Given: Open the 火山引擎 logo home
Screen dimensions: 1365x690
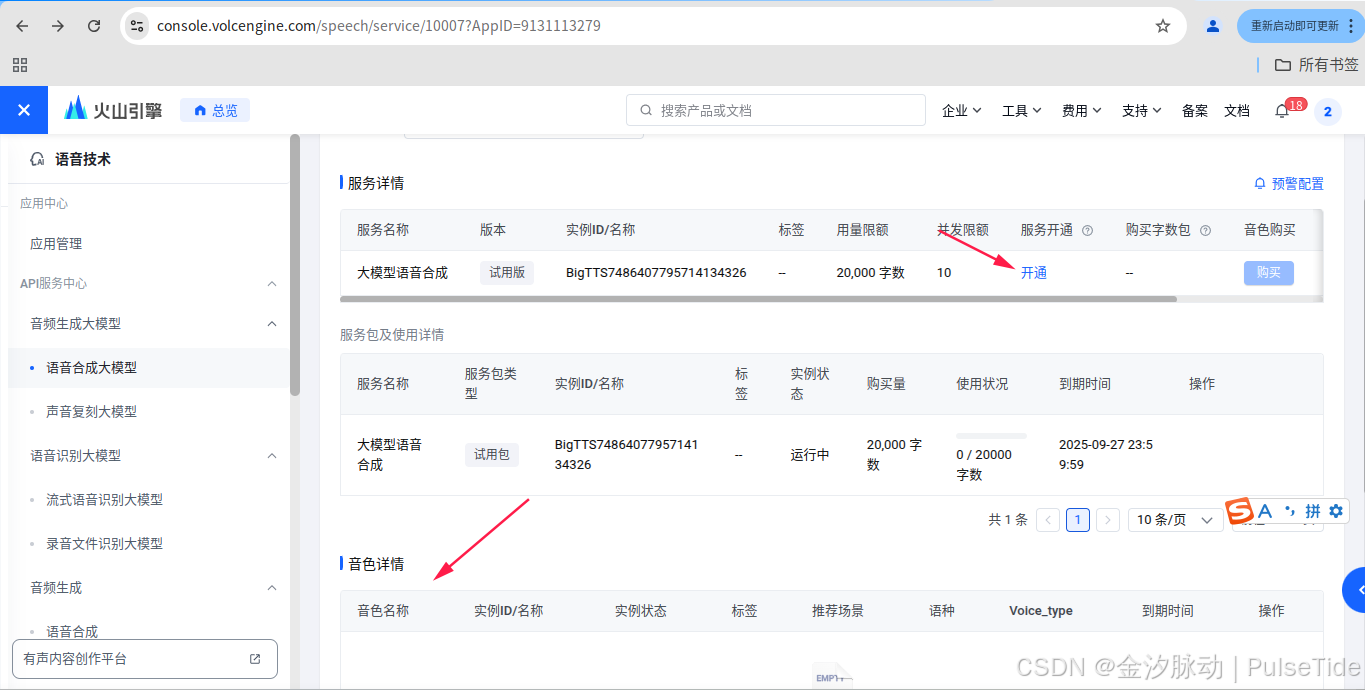Looking at the screenshot, I should point(113,110).
